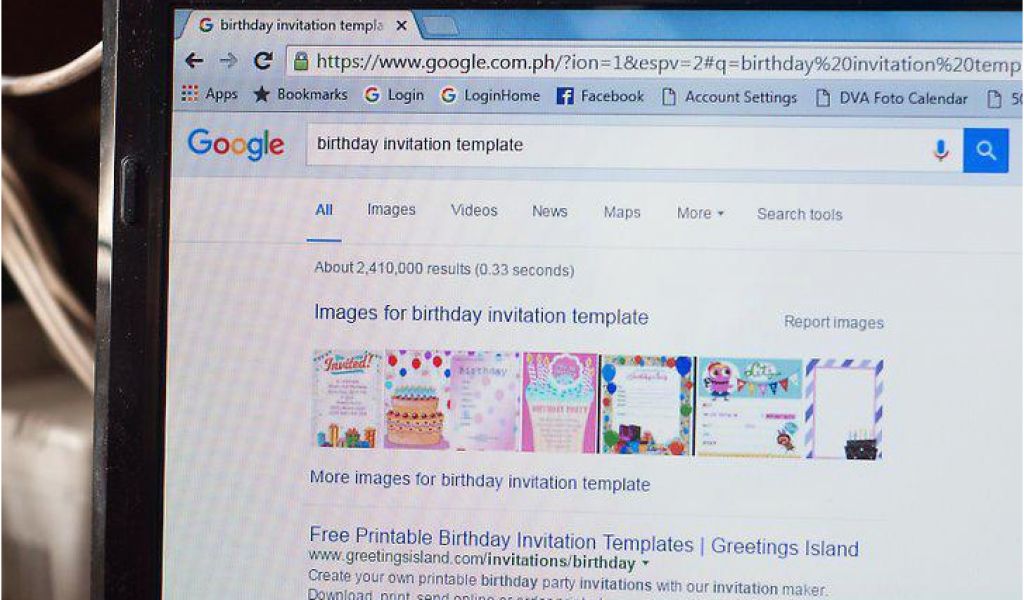Reload the page with the refresh icon
Screen dimensions: 1024x600
pos(263,61)
